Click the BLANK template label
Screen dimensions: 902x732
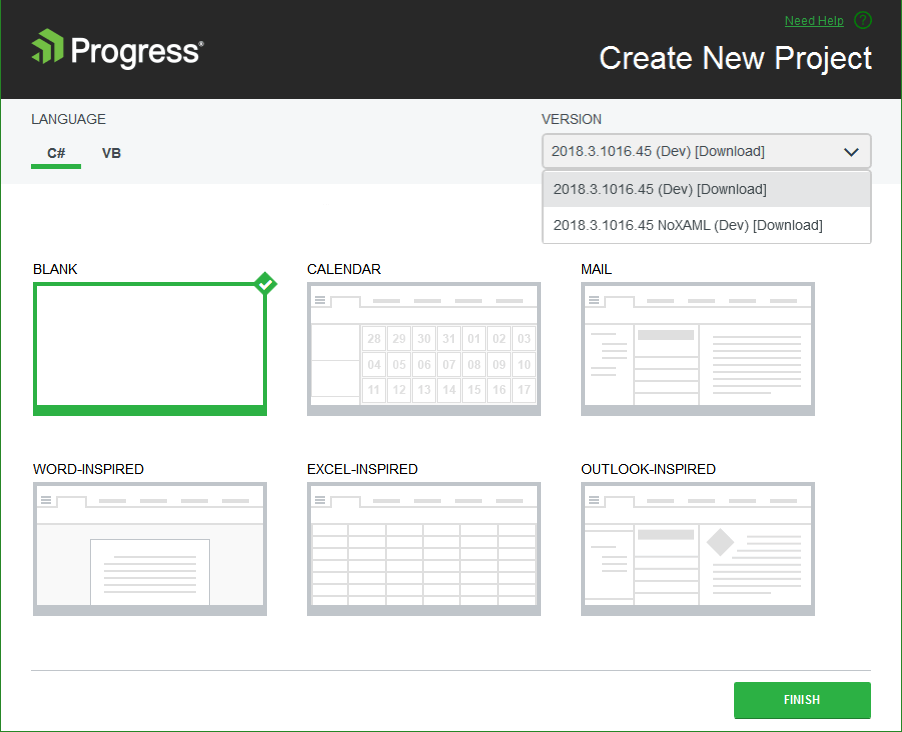55,269
